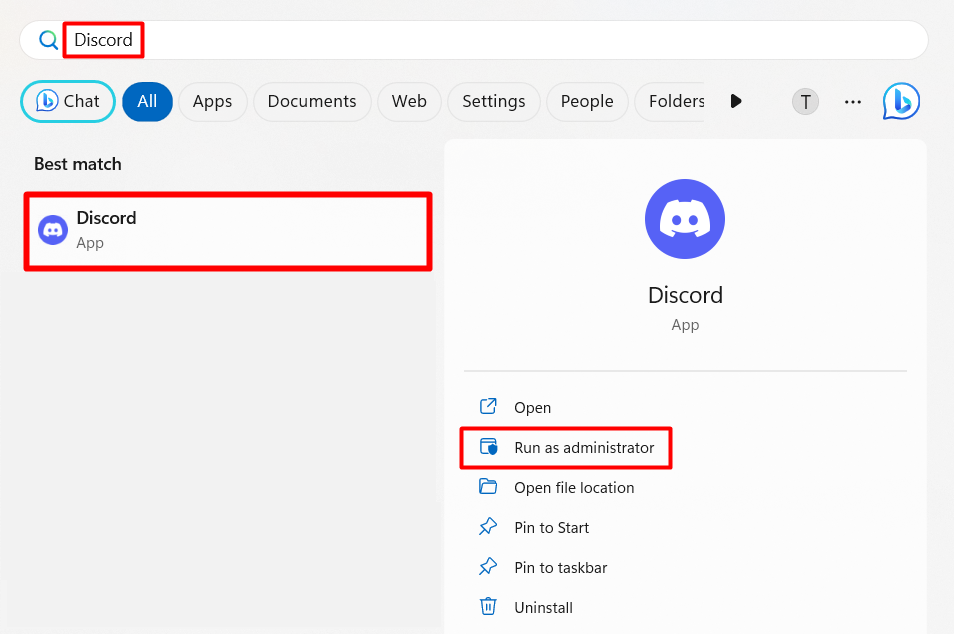
Task: Select the All filter tab
Action: (x=147, y=102)
